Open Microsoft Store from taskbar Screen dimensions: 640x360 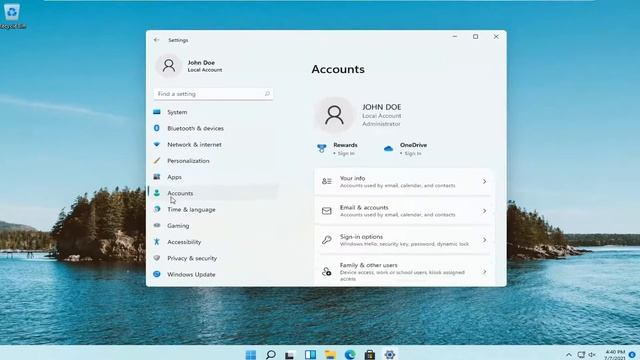tap(370, 354)
